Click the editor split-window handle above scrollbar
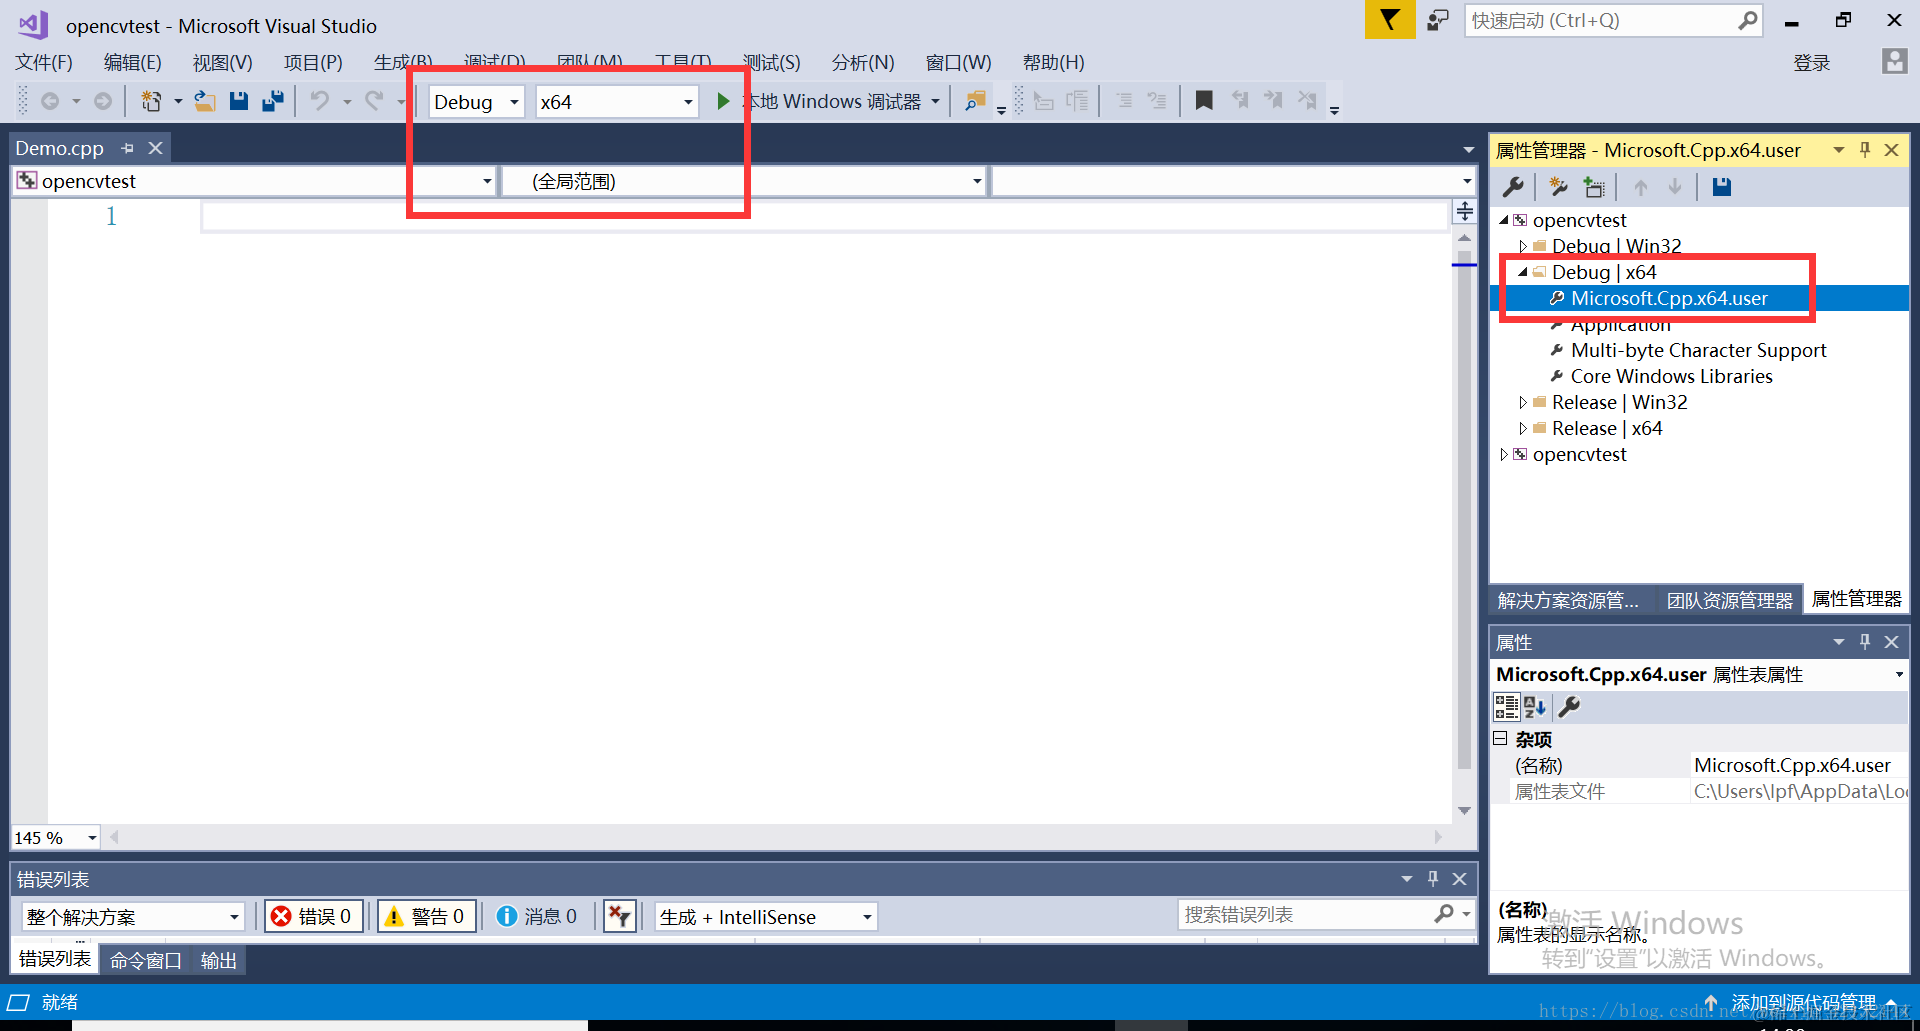Image resolution: width=1920 pixels, height=1031 pixels. tap(1464, 211)
